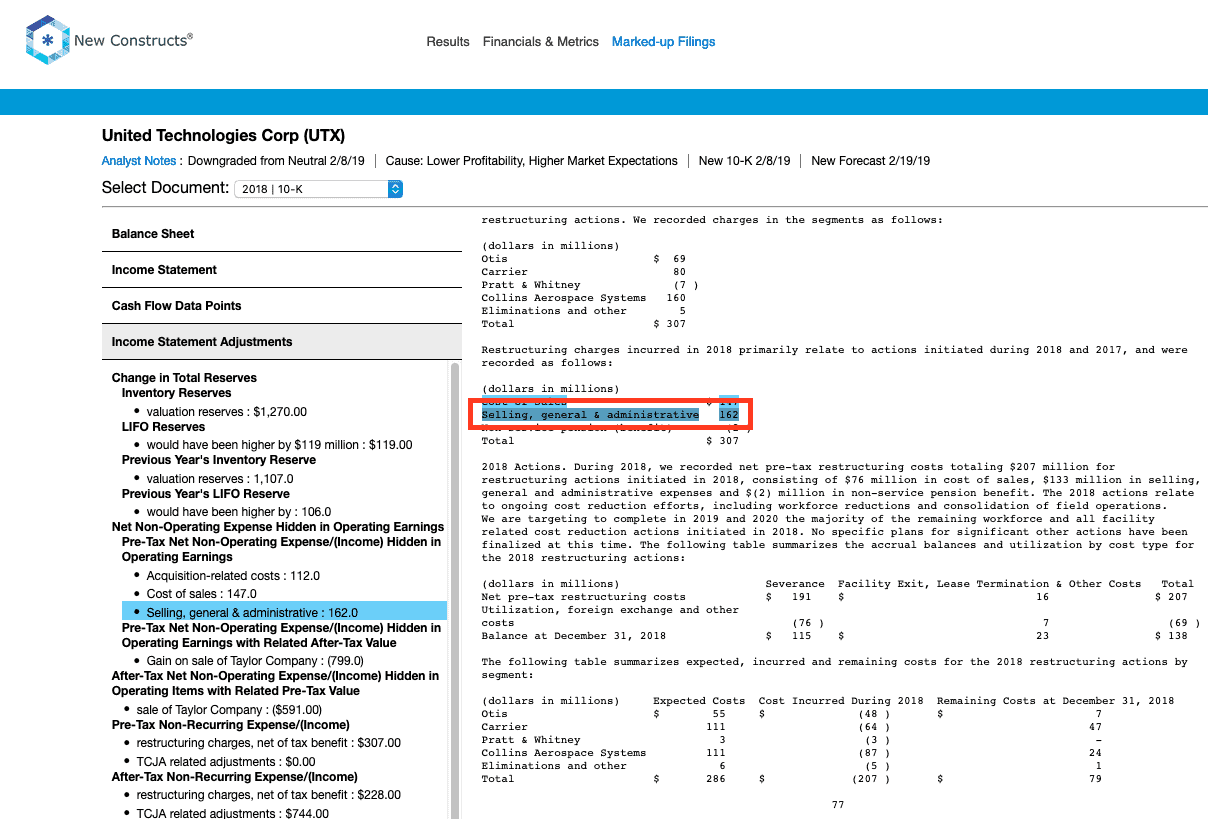
Task: Switch to Financials & Metrics tab
Action: pos(541,42)
